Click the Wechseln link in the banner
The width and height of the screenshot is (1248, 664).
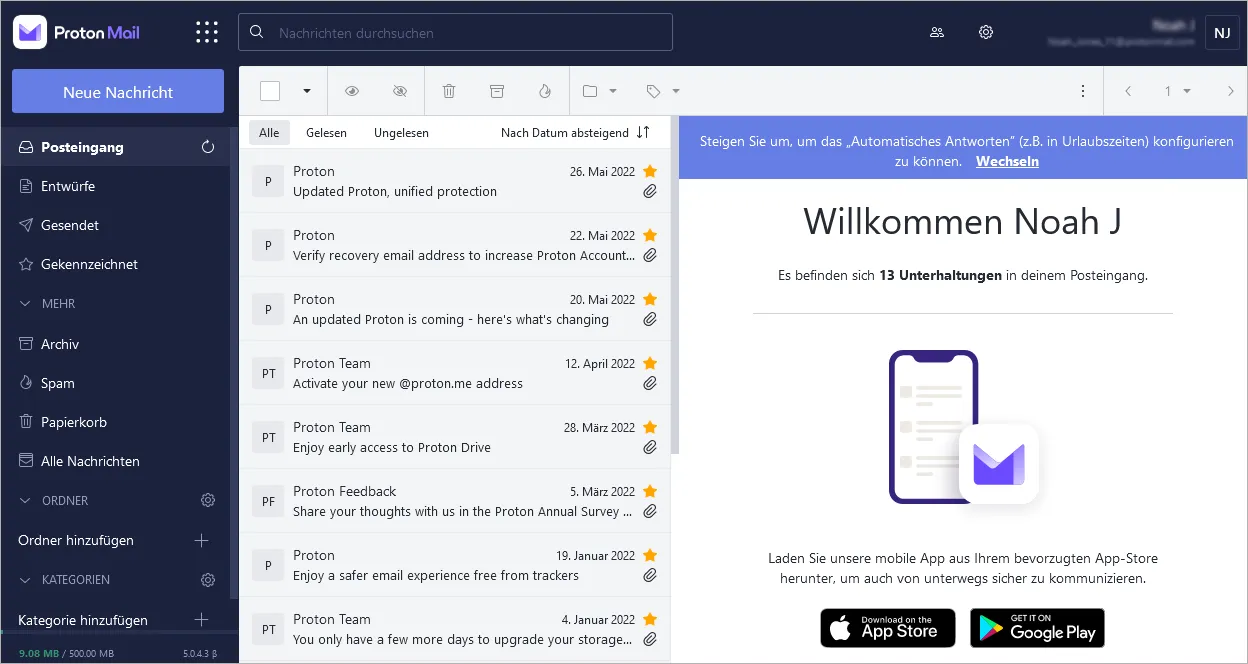pyautogui.click(x=1007, y=160)
